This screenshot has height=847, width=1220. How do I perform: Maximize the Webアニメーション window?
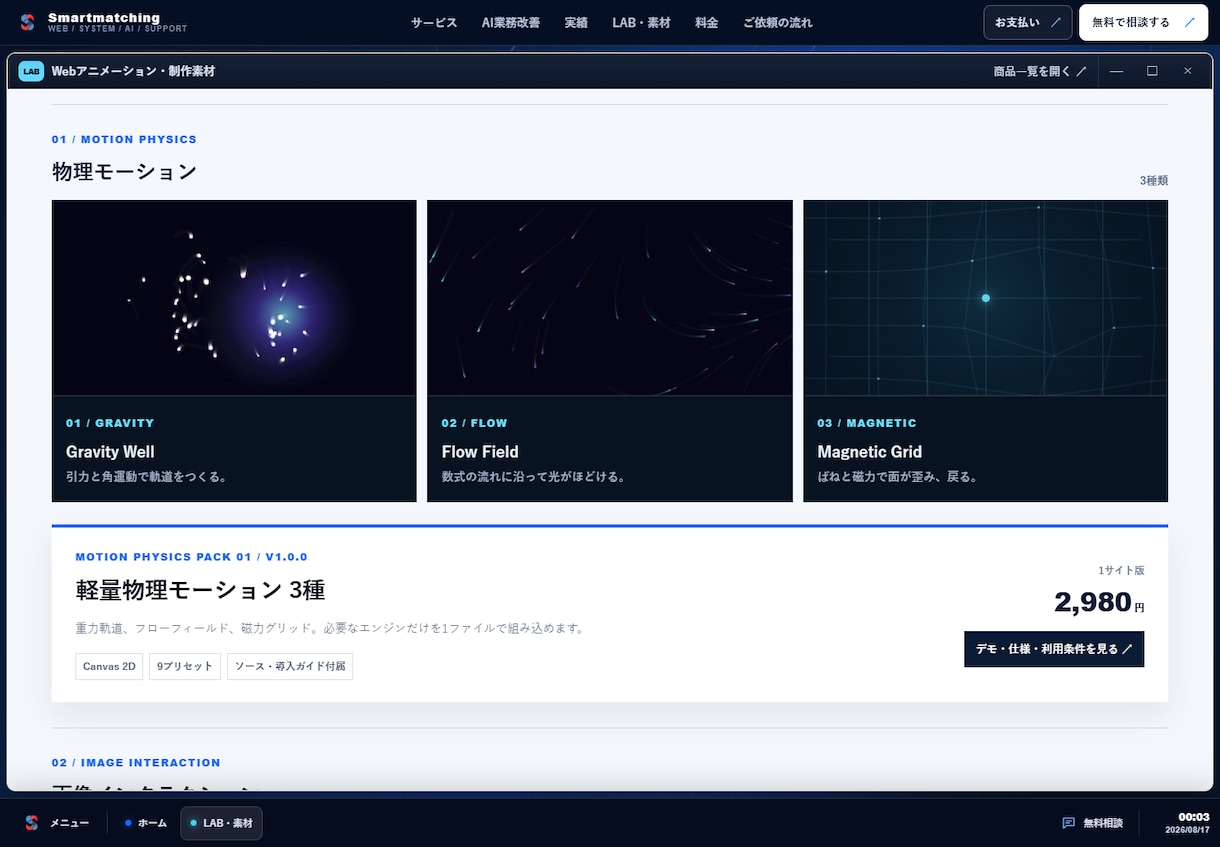click(x=1152, y=71)
